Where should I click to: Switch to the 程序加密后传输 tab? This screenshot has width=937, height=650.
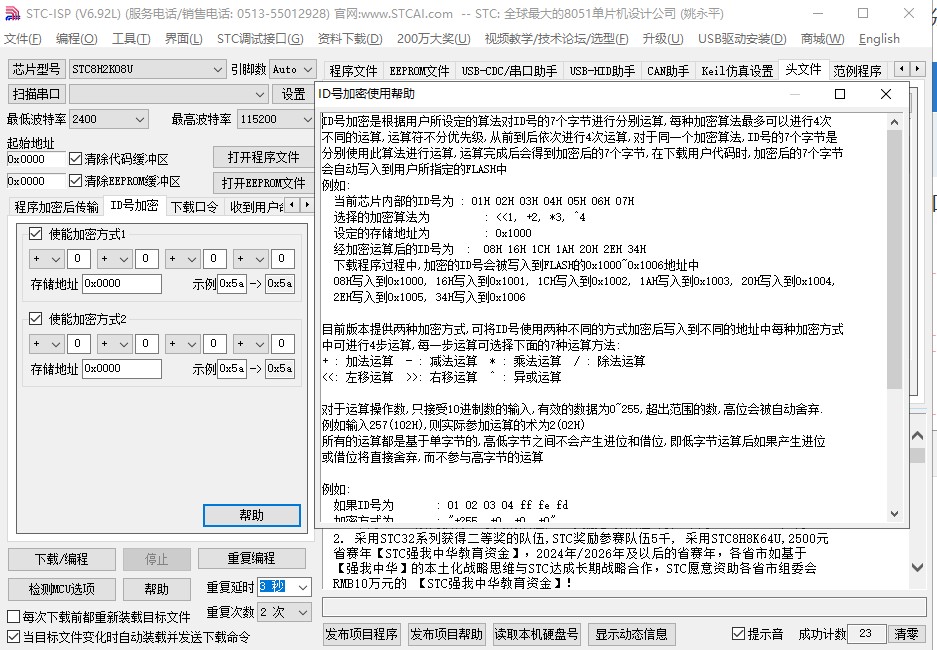(56, 207)
